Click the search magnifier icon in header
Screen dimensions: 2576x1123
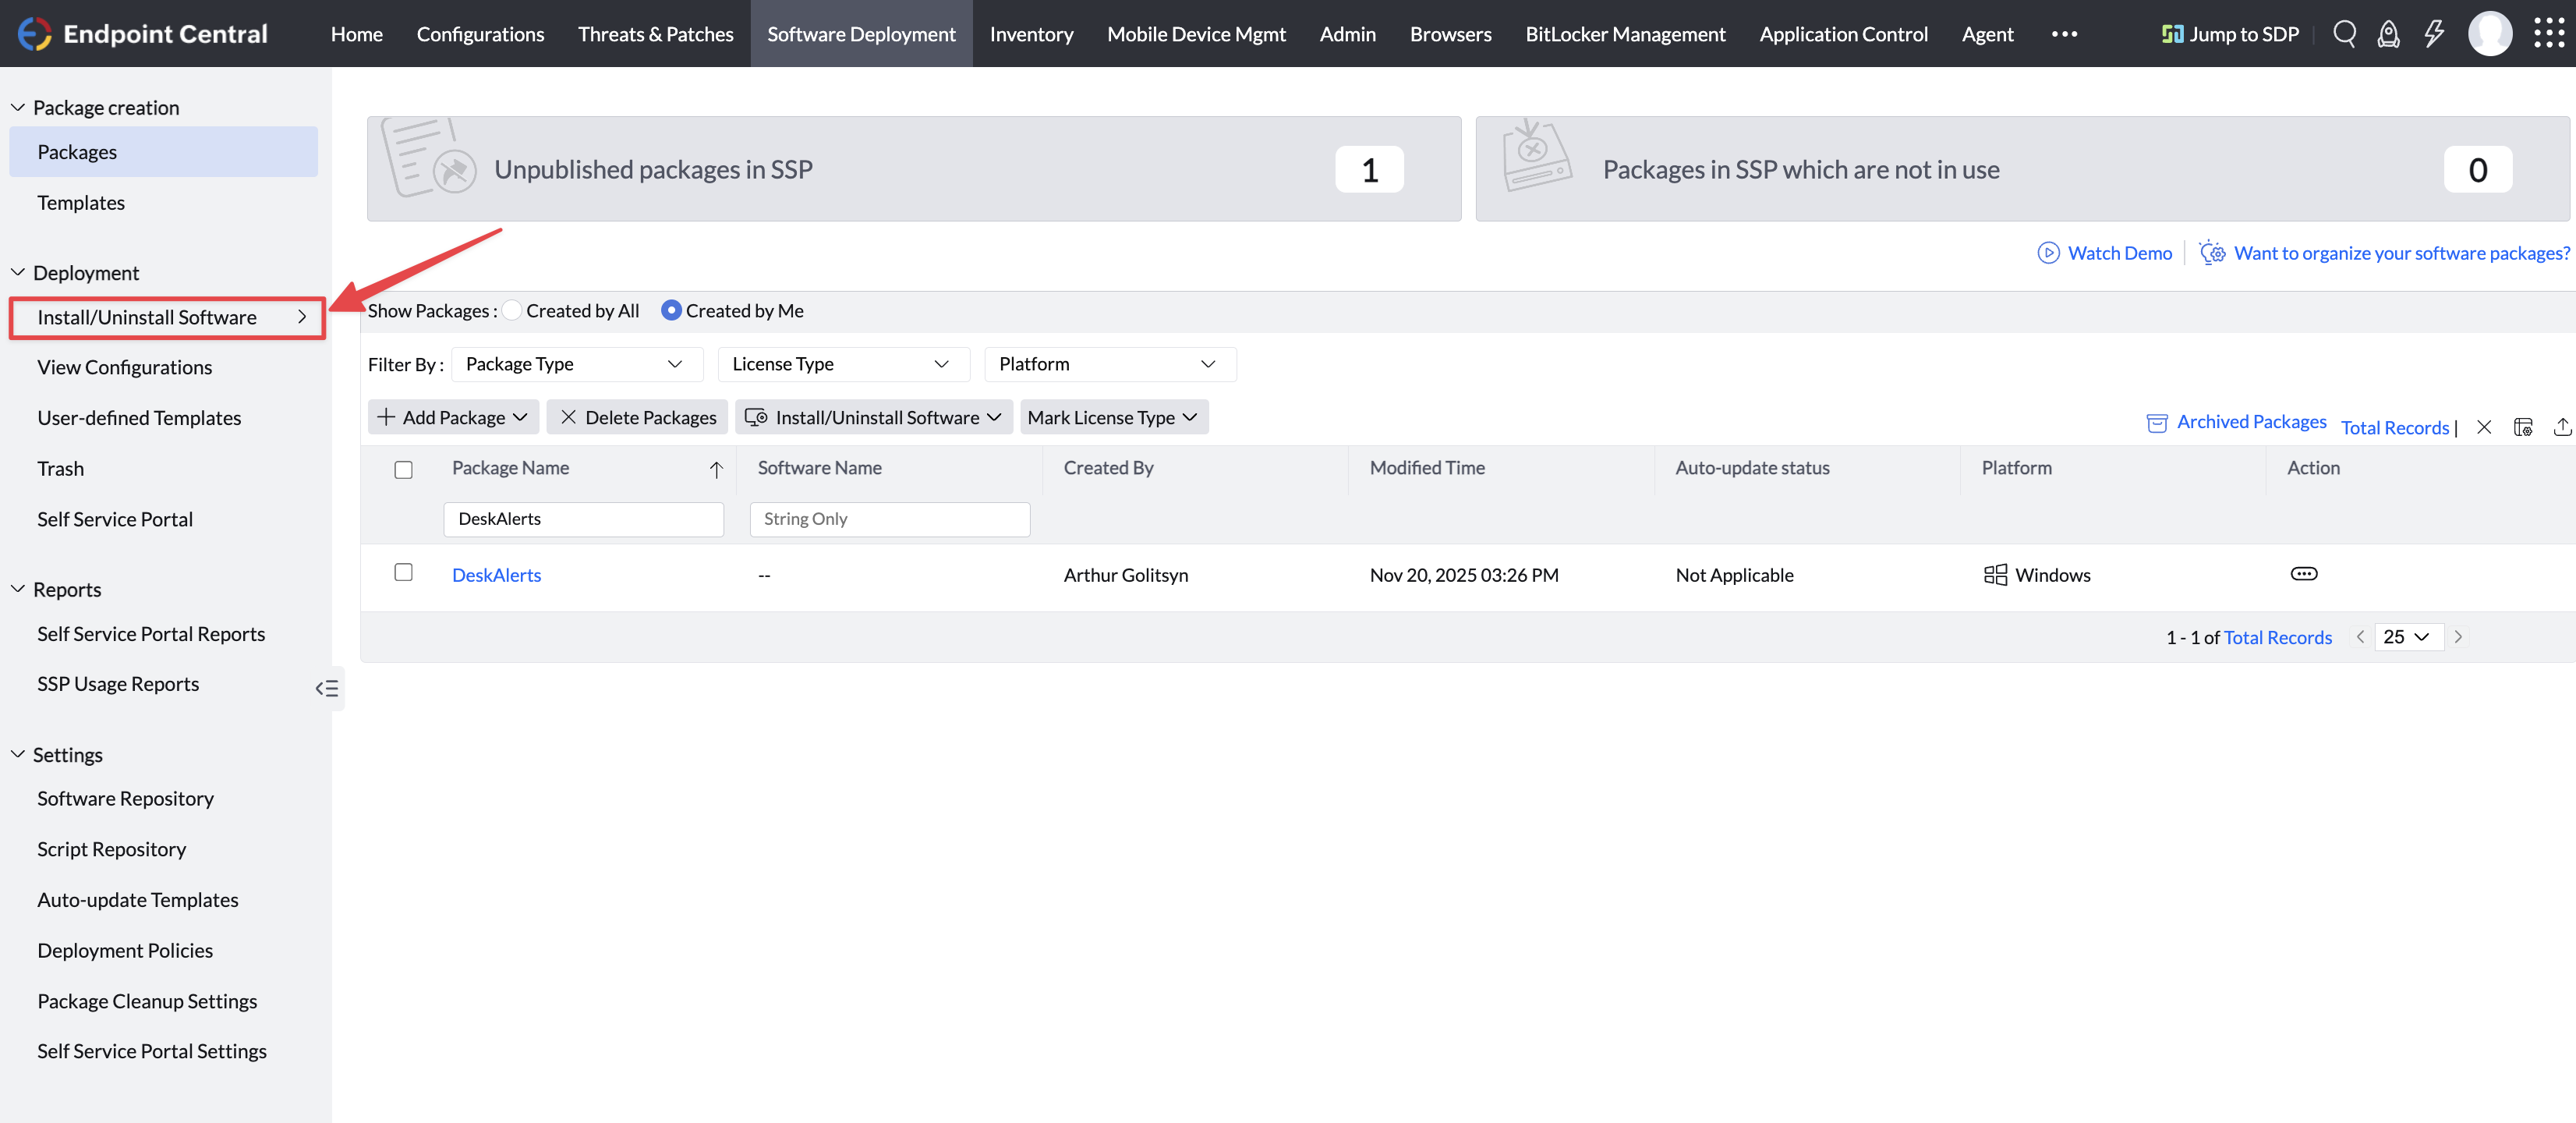click(2344, 34)
